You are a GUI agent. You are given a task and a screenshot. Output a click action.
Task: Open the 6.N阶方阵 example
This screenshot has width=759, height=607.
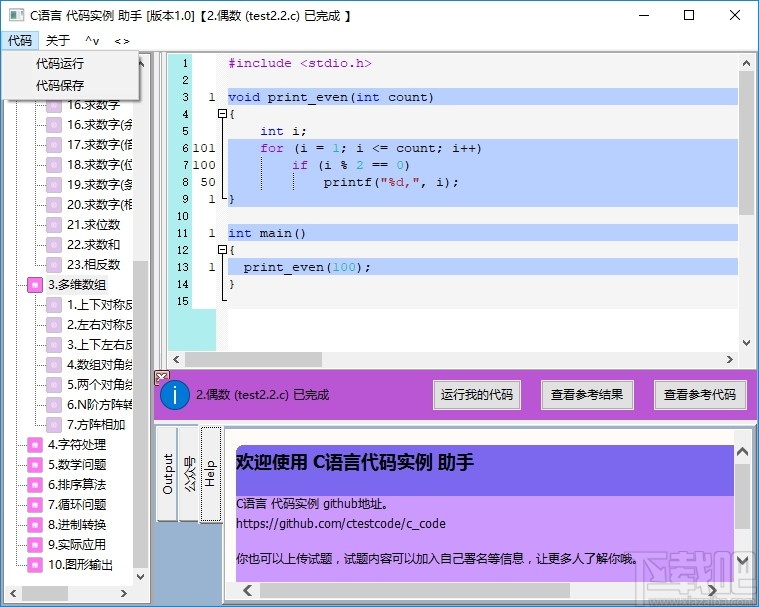click(99, 405)
